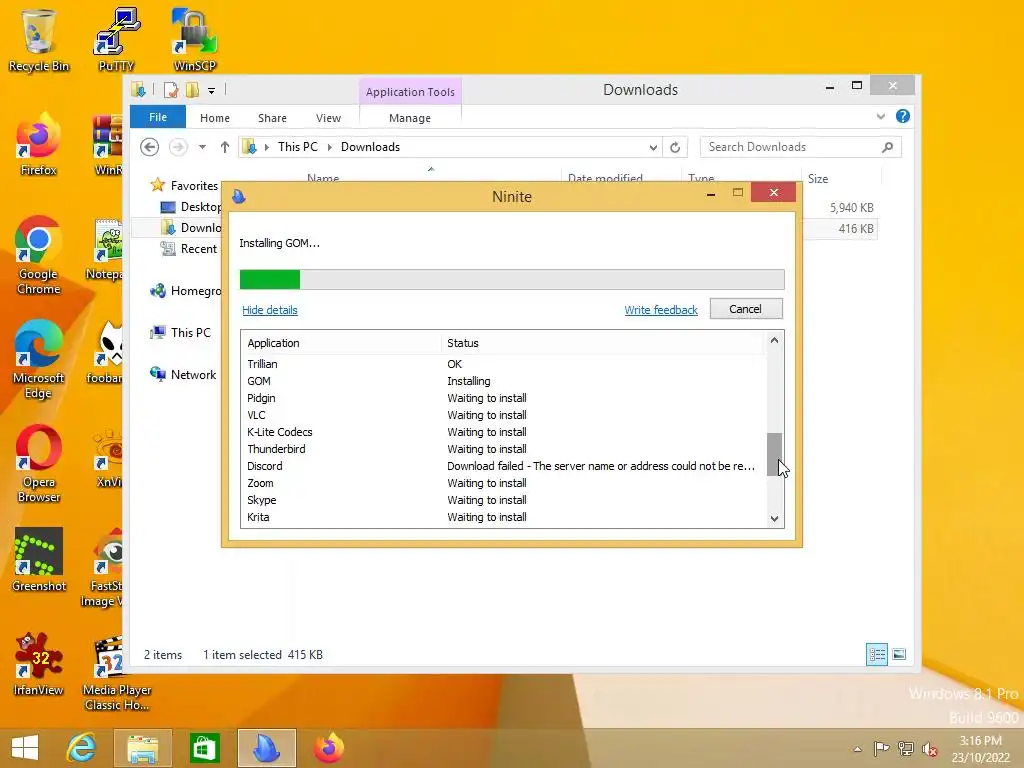This screenshot has height=768, width=1024.
Task: Click the Ninite list scroll down arrow
Action: click(x=774, y=519)
